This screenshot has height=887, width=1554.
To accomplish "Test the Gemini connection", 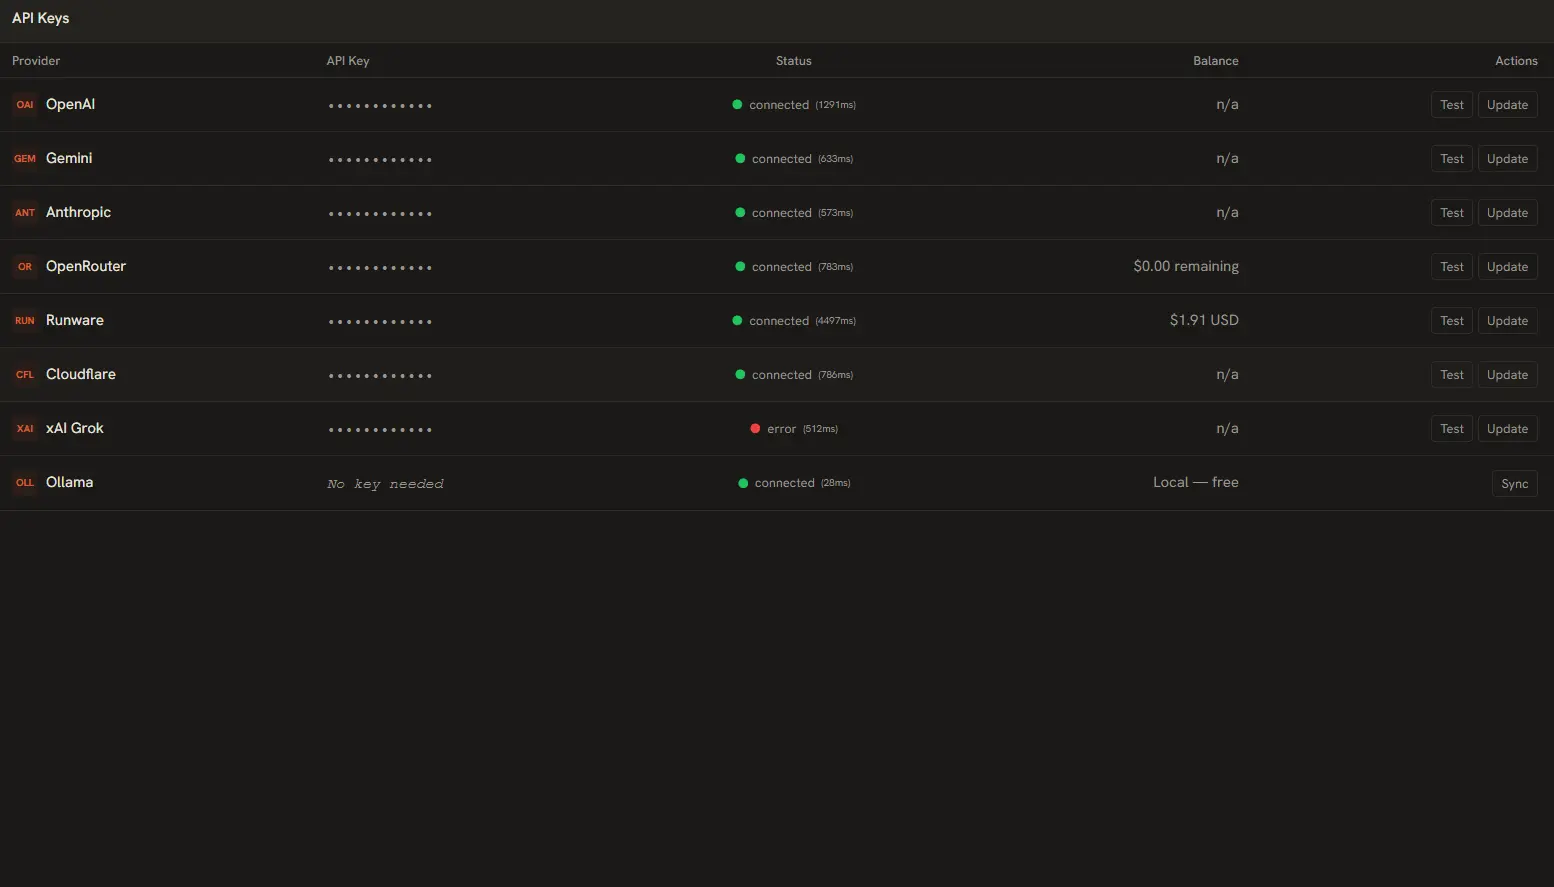I will tap(1452, 159).
